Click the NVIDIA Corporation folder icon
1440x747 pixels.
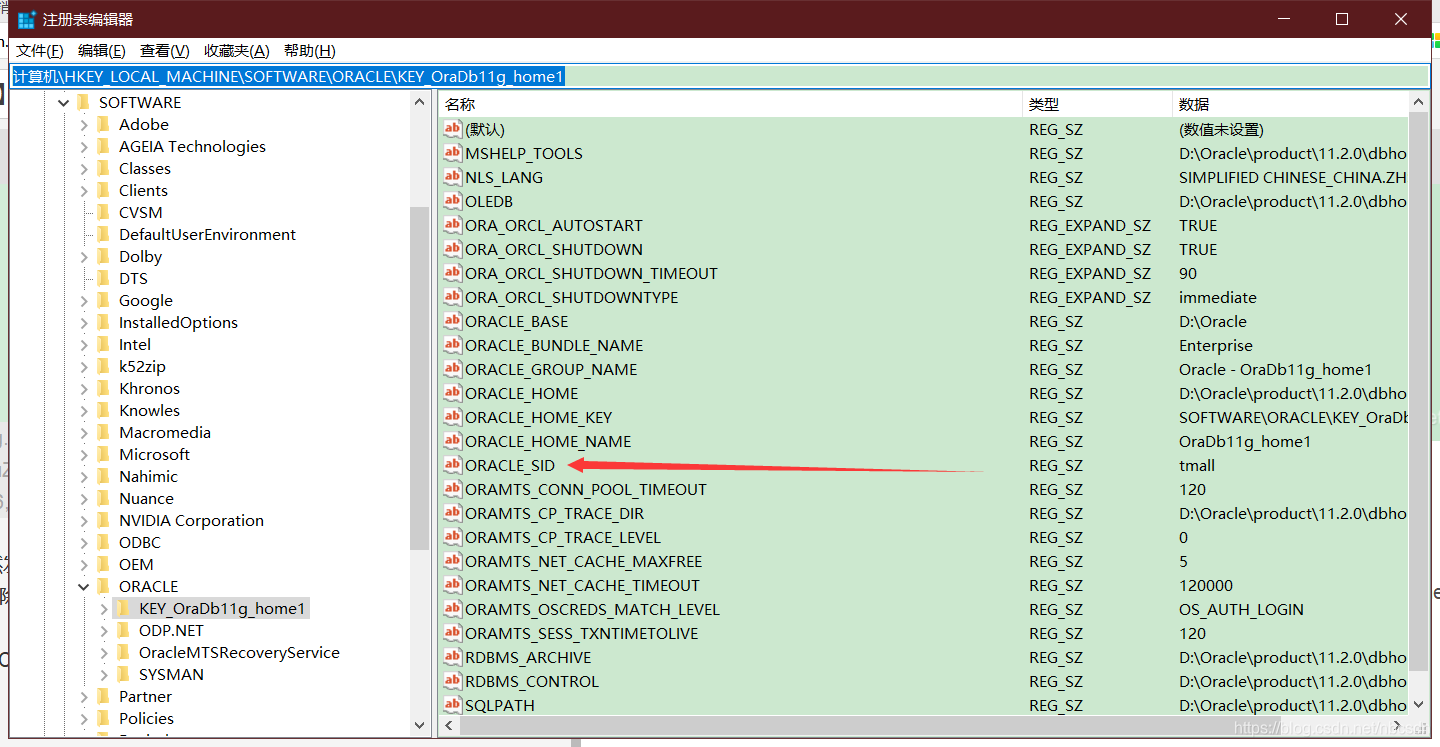(x=103, y=520)
